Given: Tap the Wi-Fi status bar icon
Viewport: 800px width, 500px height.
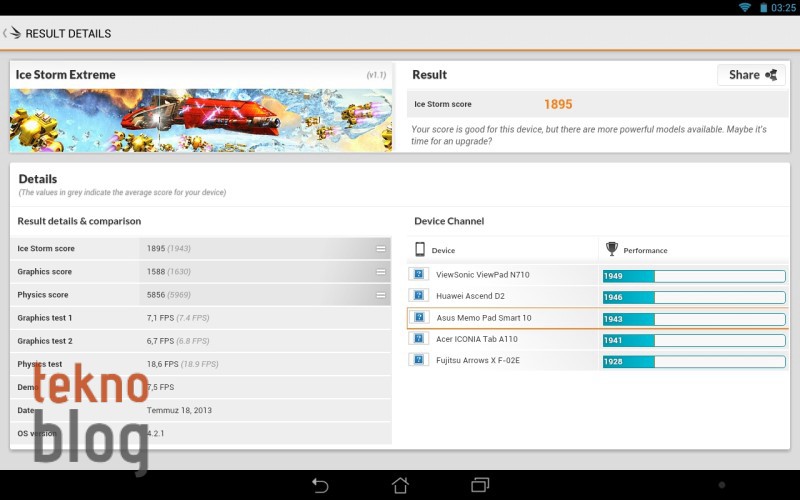Looking at the screenshot, I should click(x=744, y=8).
